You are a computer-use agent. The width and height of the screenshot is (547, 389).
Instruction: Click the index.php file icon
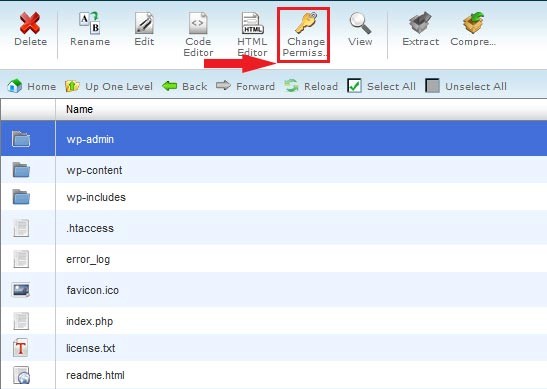[21, 321]
